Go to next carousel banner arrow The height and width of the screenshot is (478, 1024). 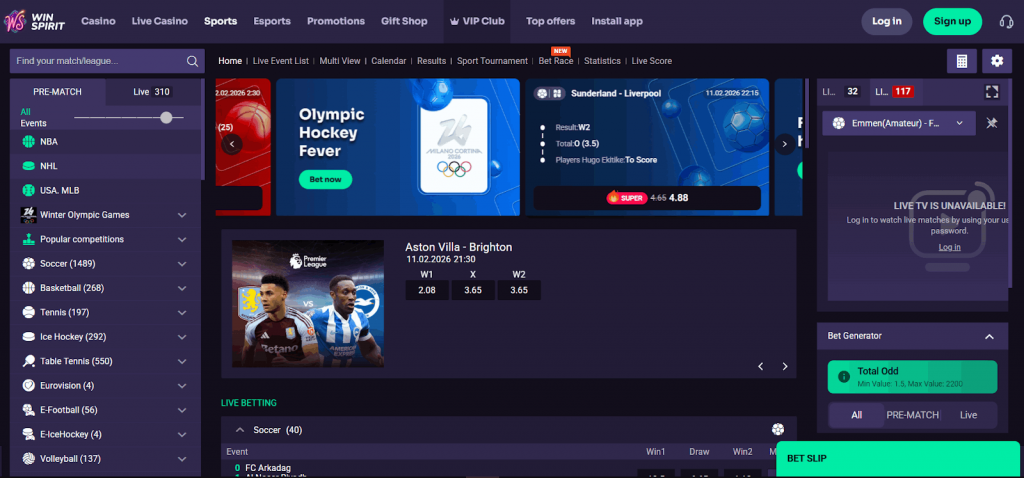[x=785, y=144]
